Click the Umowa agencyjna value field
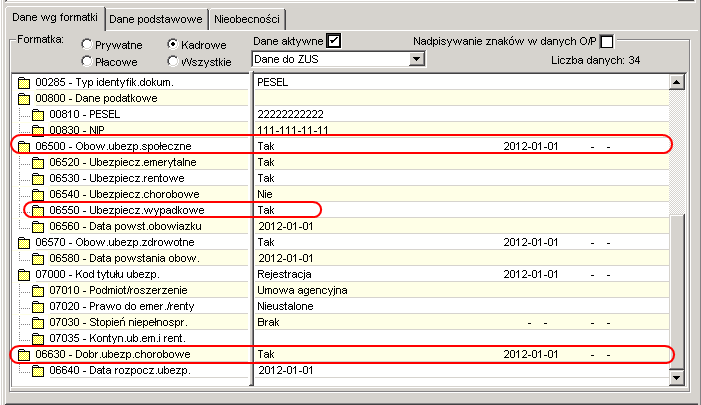Screen dimensions: 701x405 pyautogui.click(x=461, y=291)
